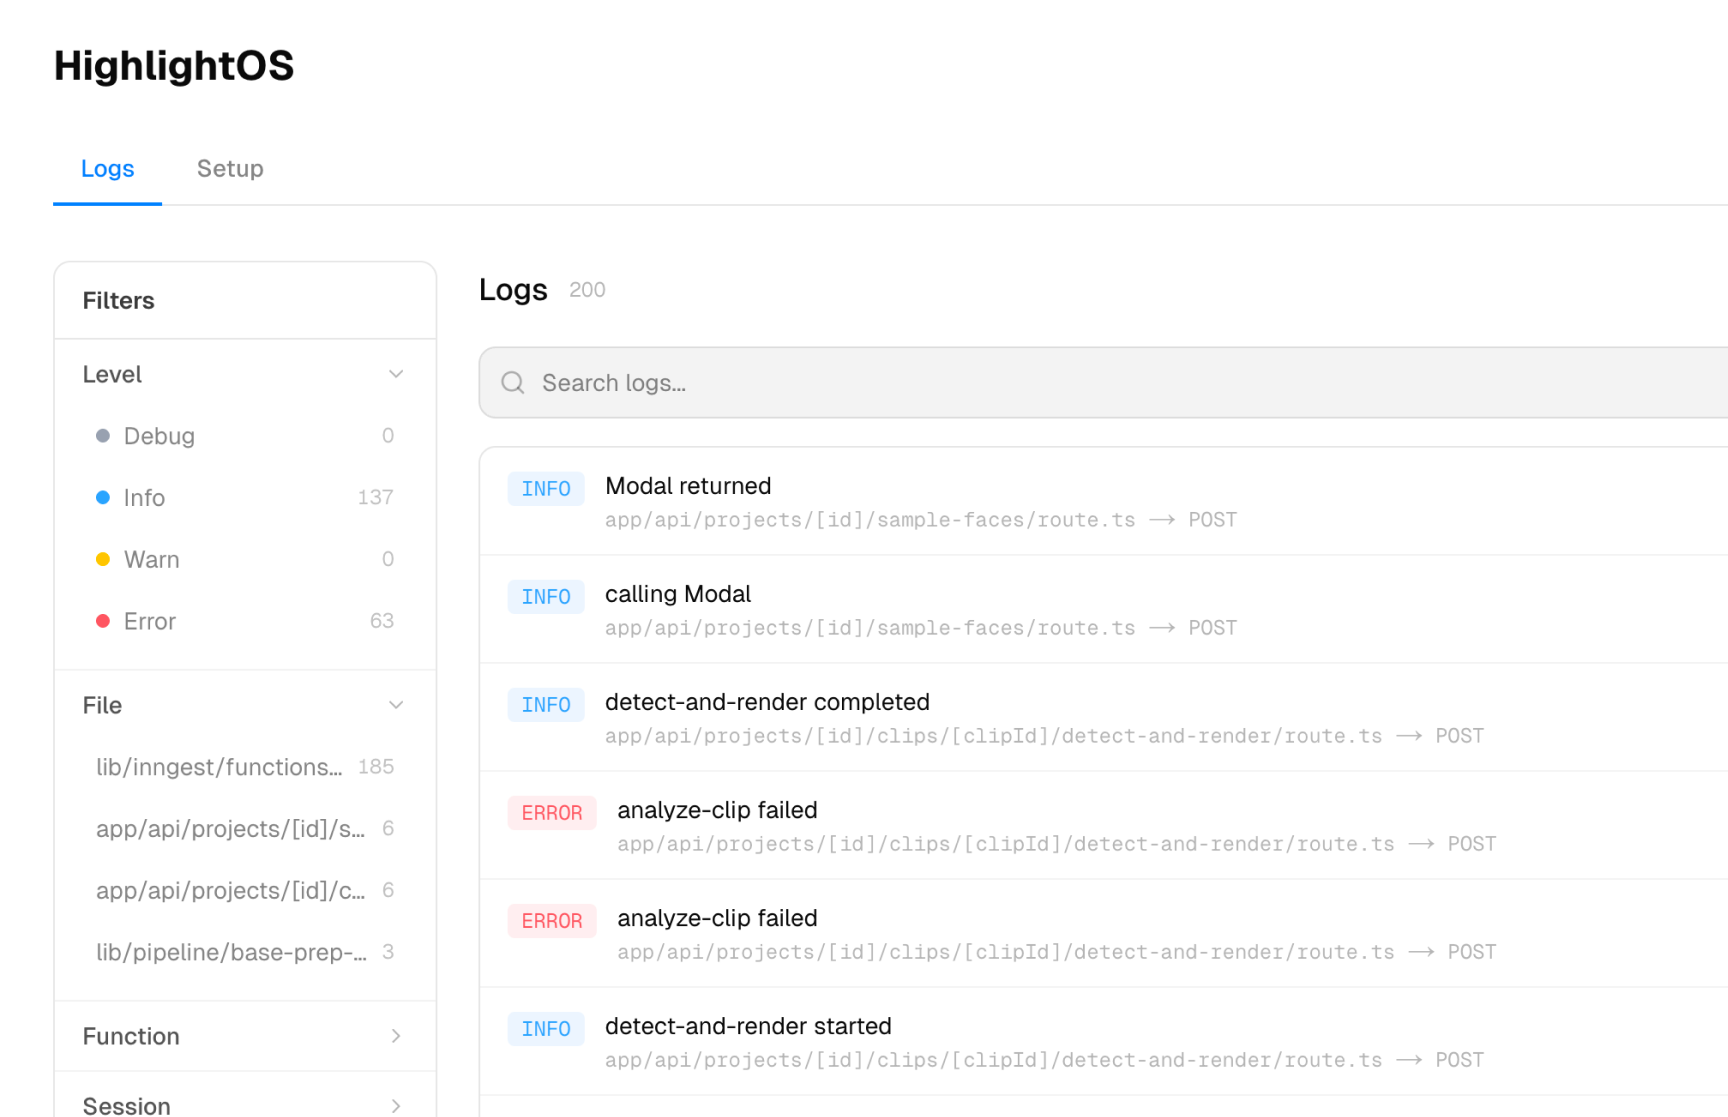The height and width of the screenshot is (1117, 1728).
Task: Select the blue Info level dot icon
Action: click(x=103, y=497)
